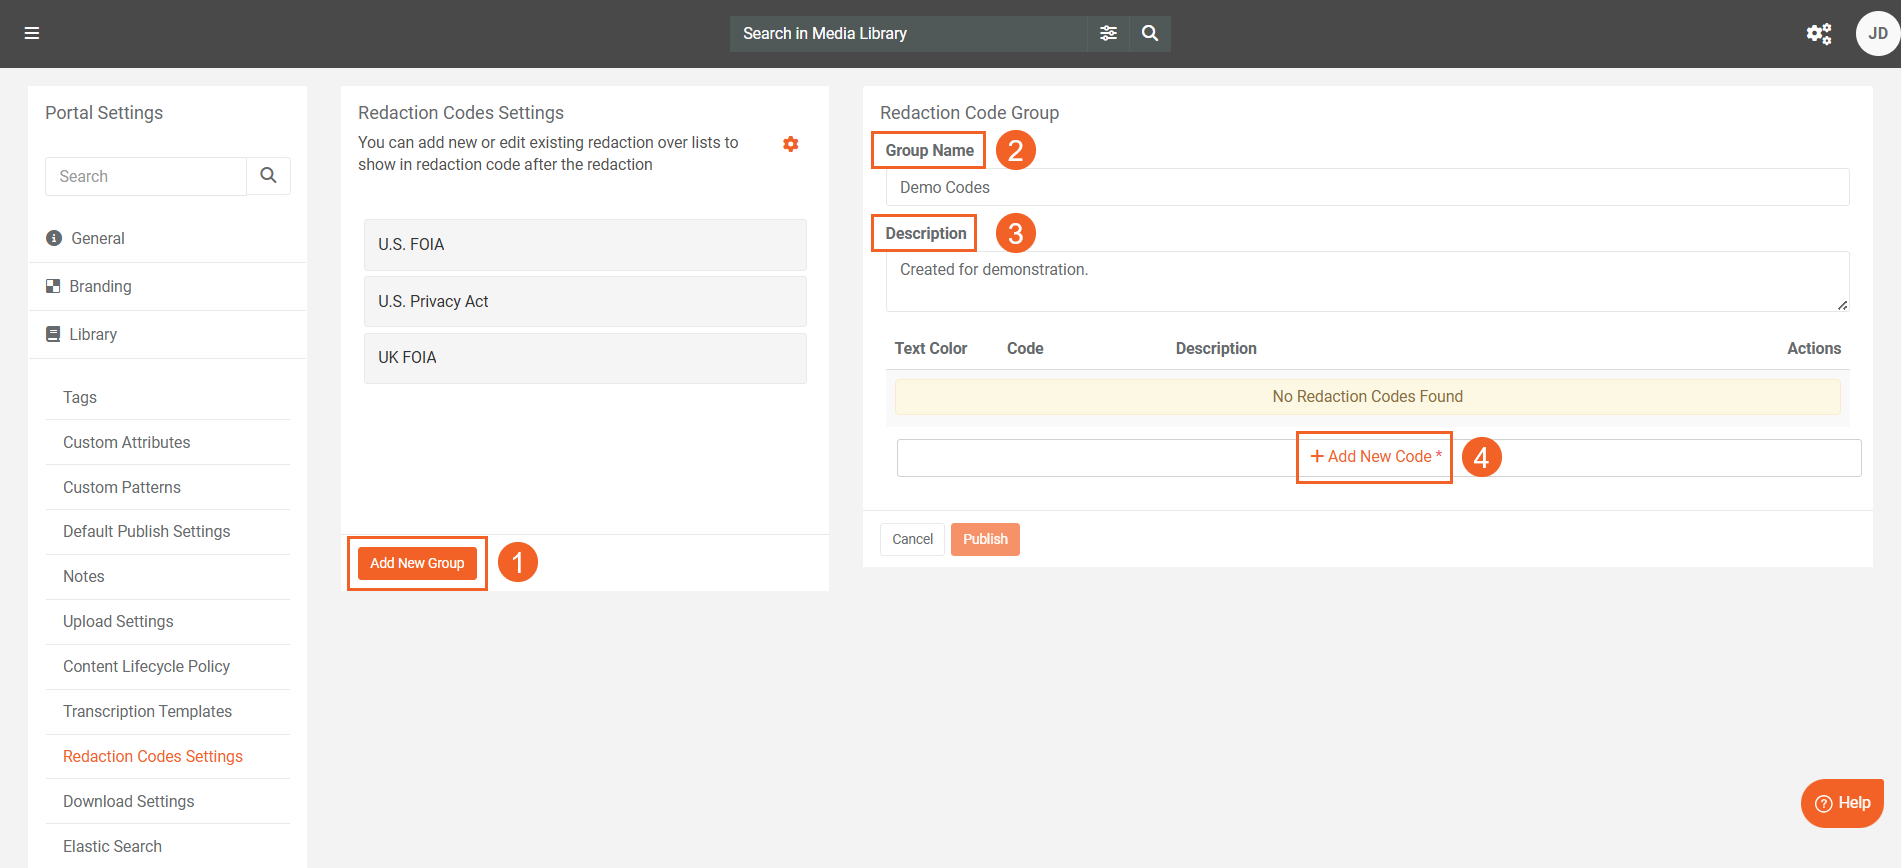Click the magnifier icon in top search bar

click(x=1150, y=33)
